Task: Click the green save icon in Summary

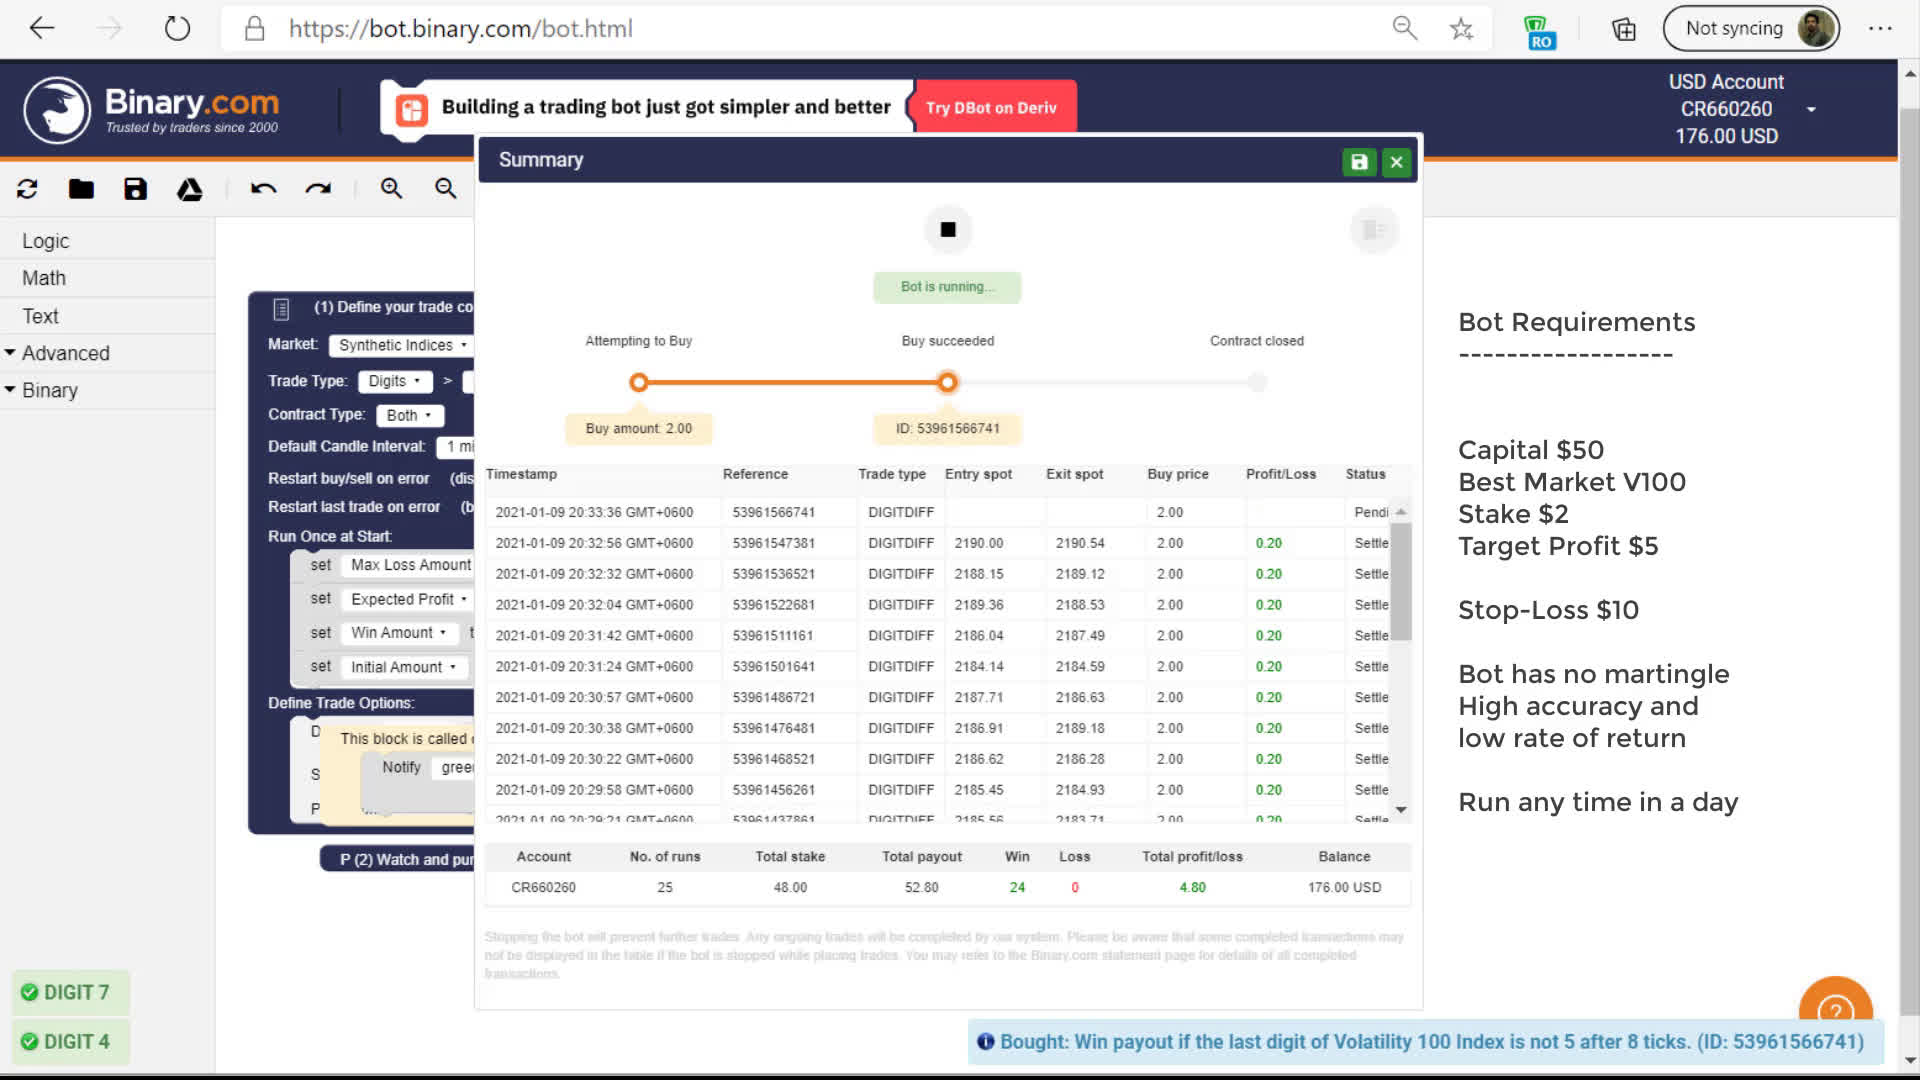Action: pos(1359,162)
